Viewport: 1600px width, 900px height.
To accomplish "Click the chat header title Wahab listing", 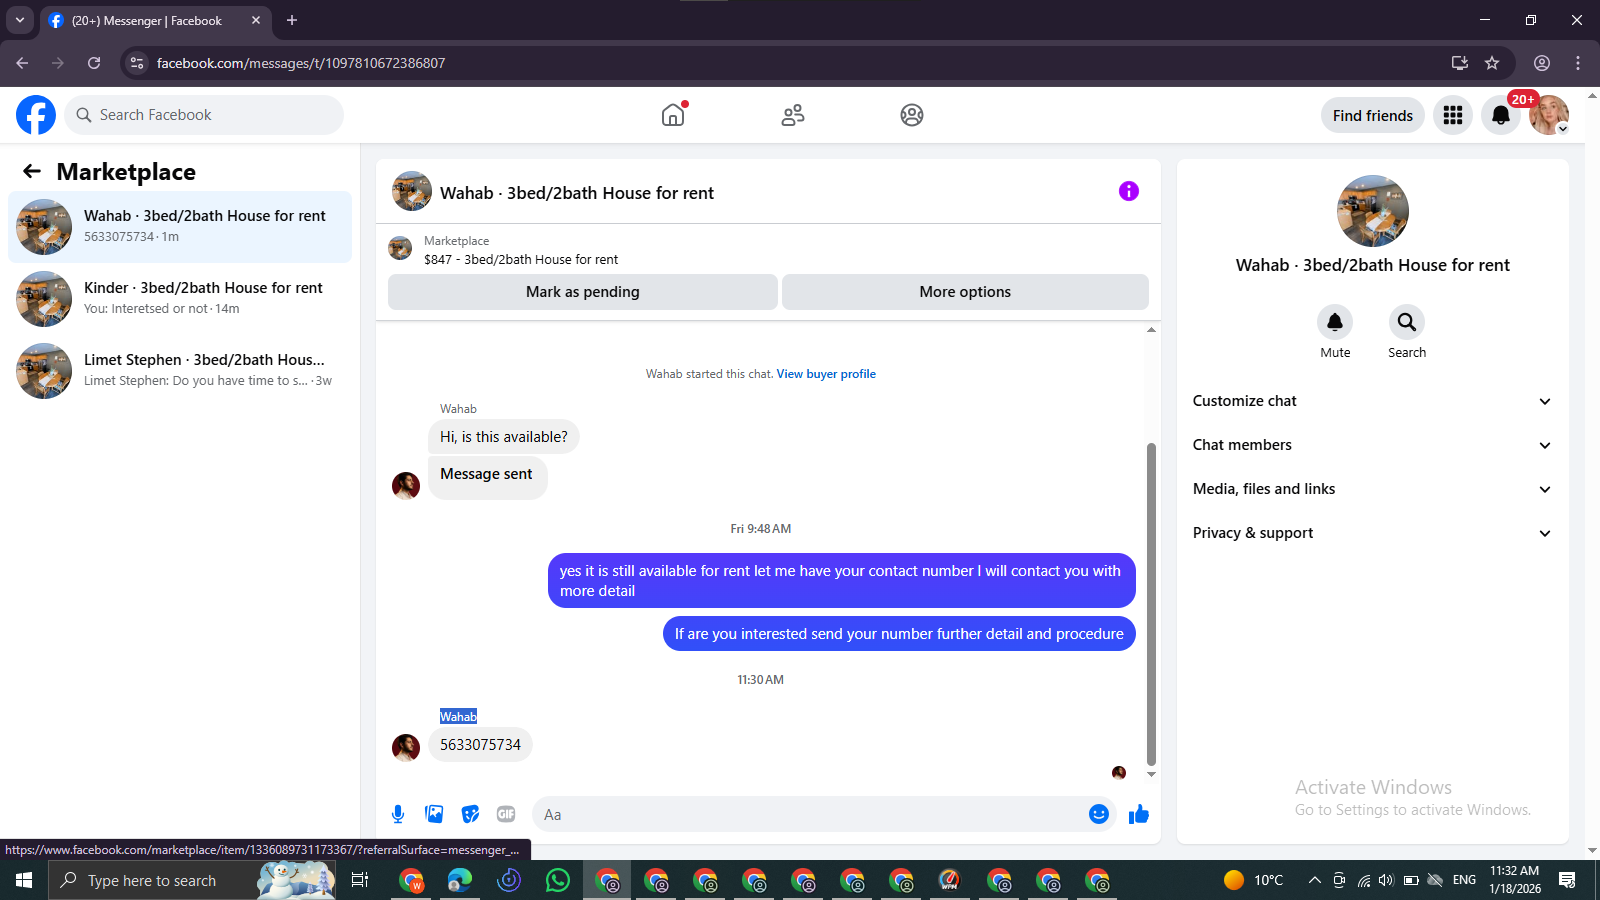I will click(577, 193).
